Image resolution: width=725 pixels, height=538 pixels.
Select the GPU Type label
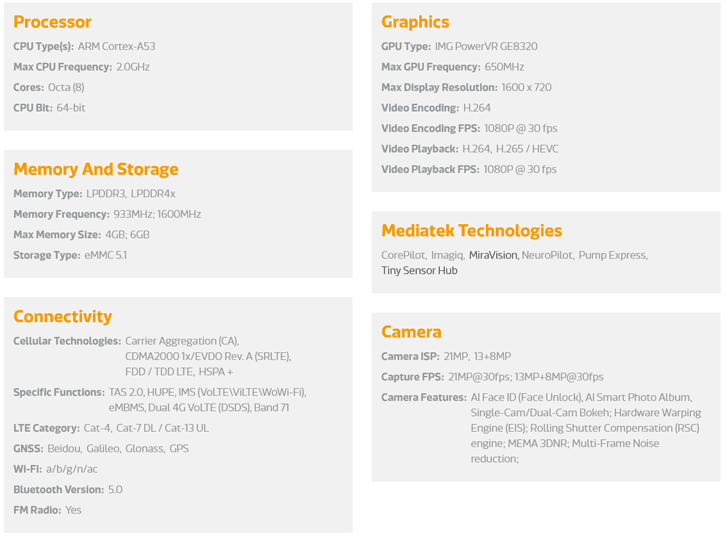point(406,46)
